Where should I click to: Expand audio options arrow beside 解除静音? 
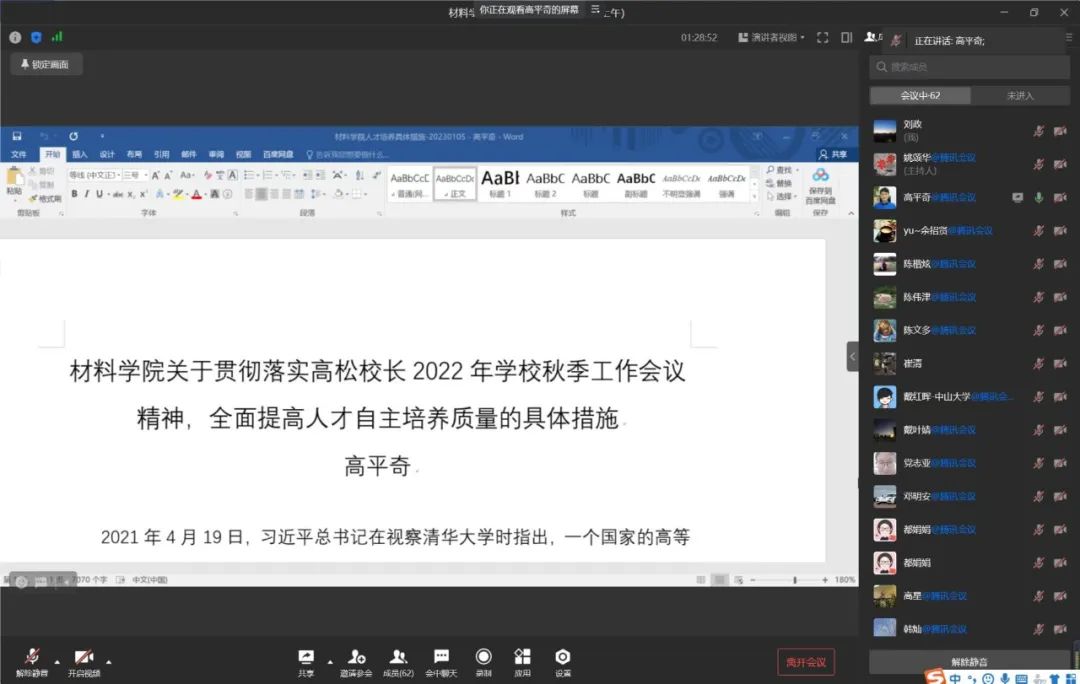coord(57,661)
